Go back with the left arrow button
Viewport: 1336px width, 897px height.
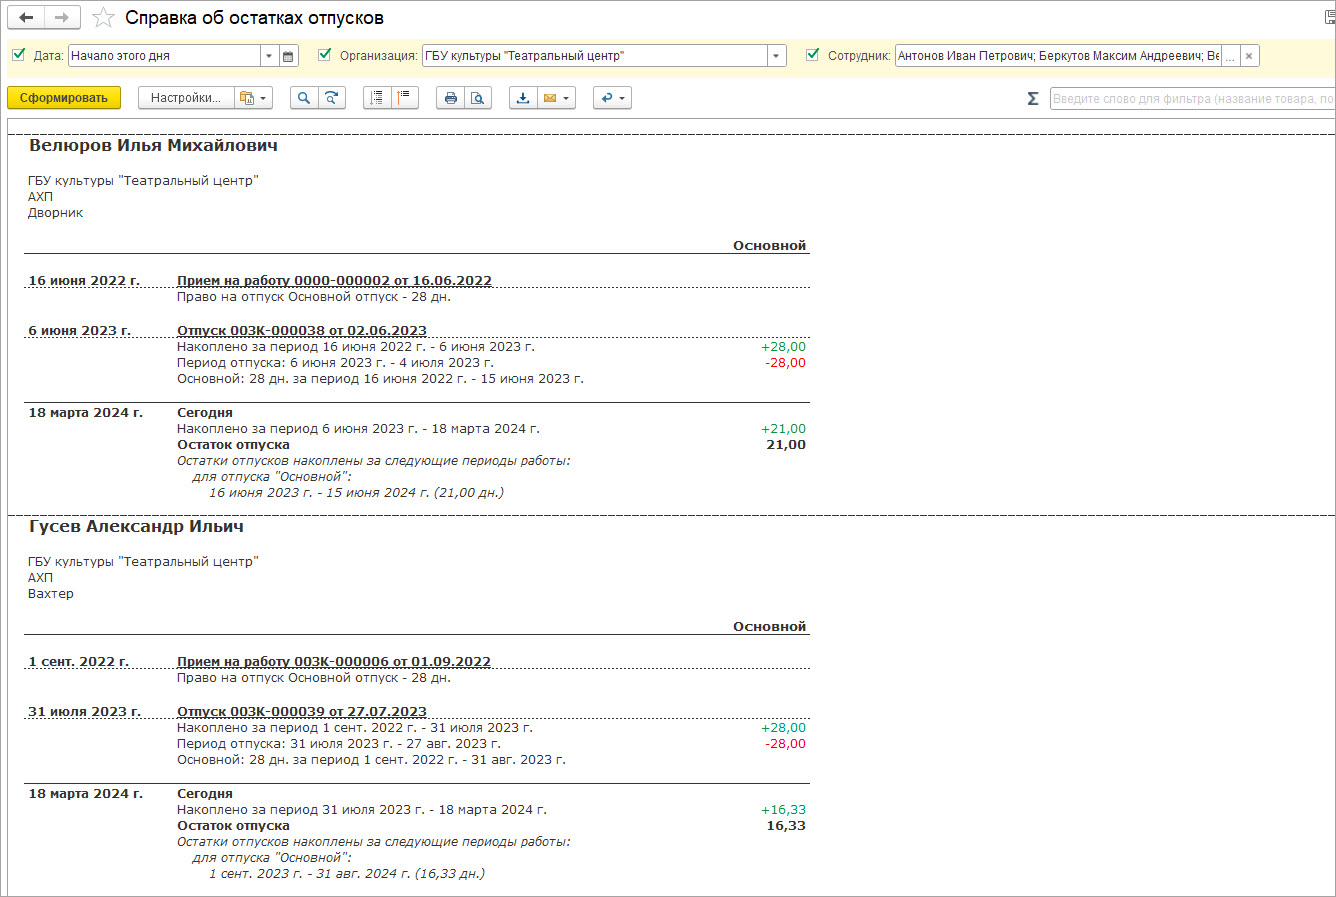27,17
